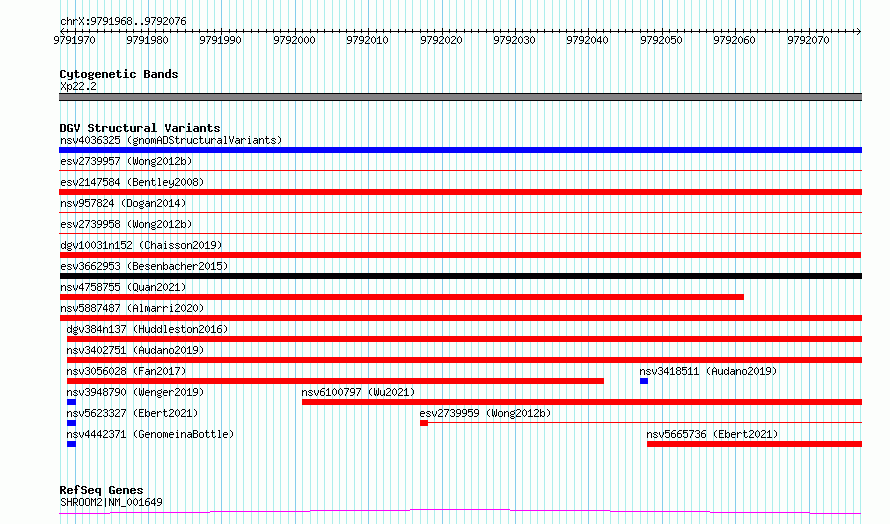Open nsv5665736 (Ebert2021) label
The image size is (890, 524).
pyautogui.click(x=712, y=434)
